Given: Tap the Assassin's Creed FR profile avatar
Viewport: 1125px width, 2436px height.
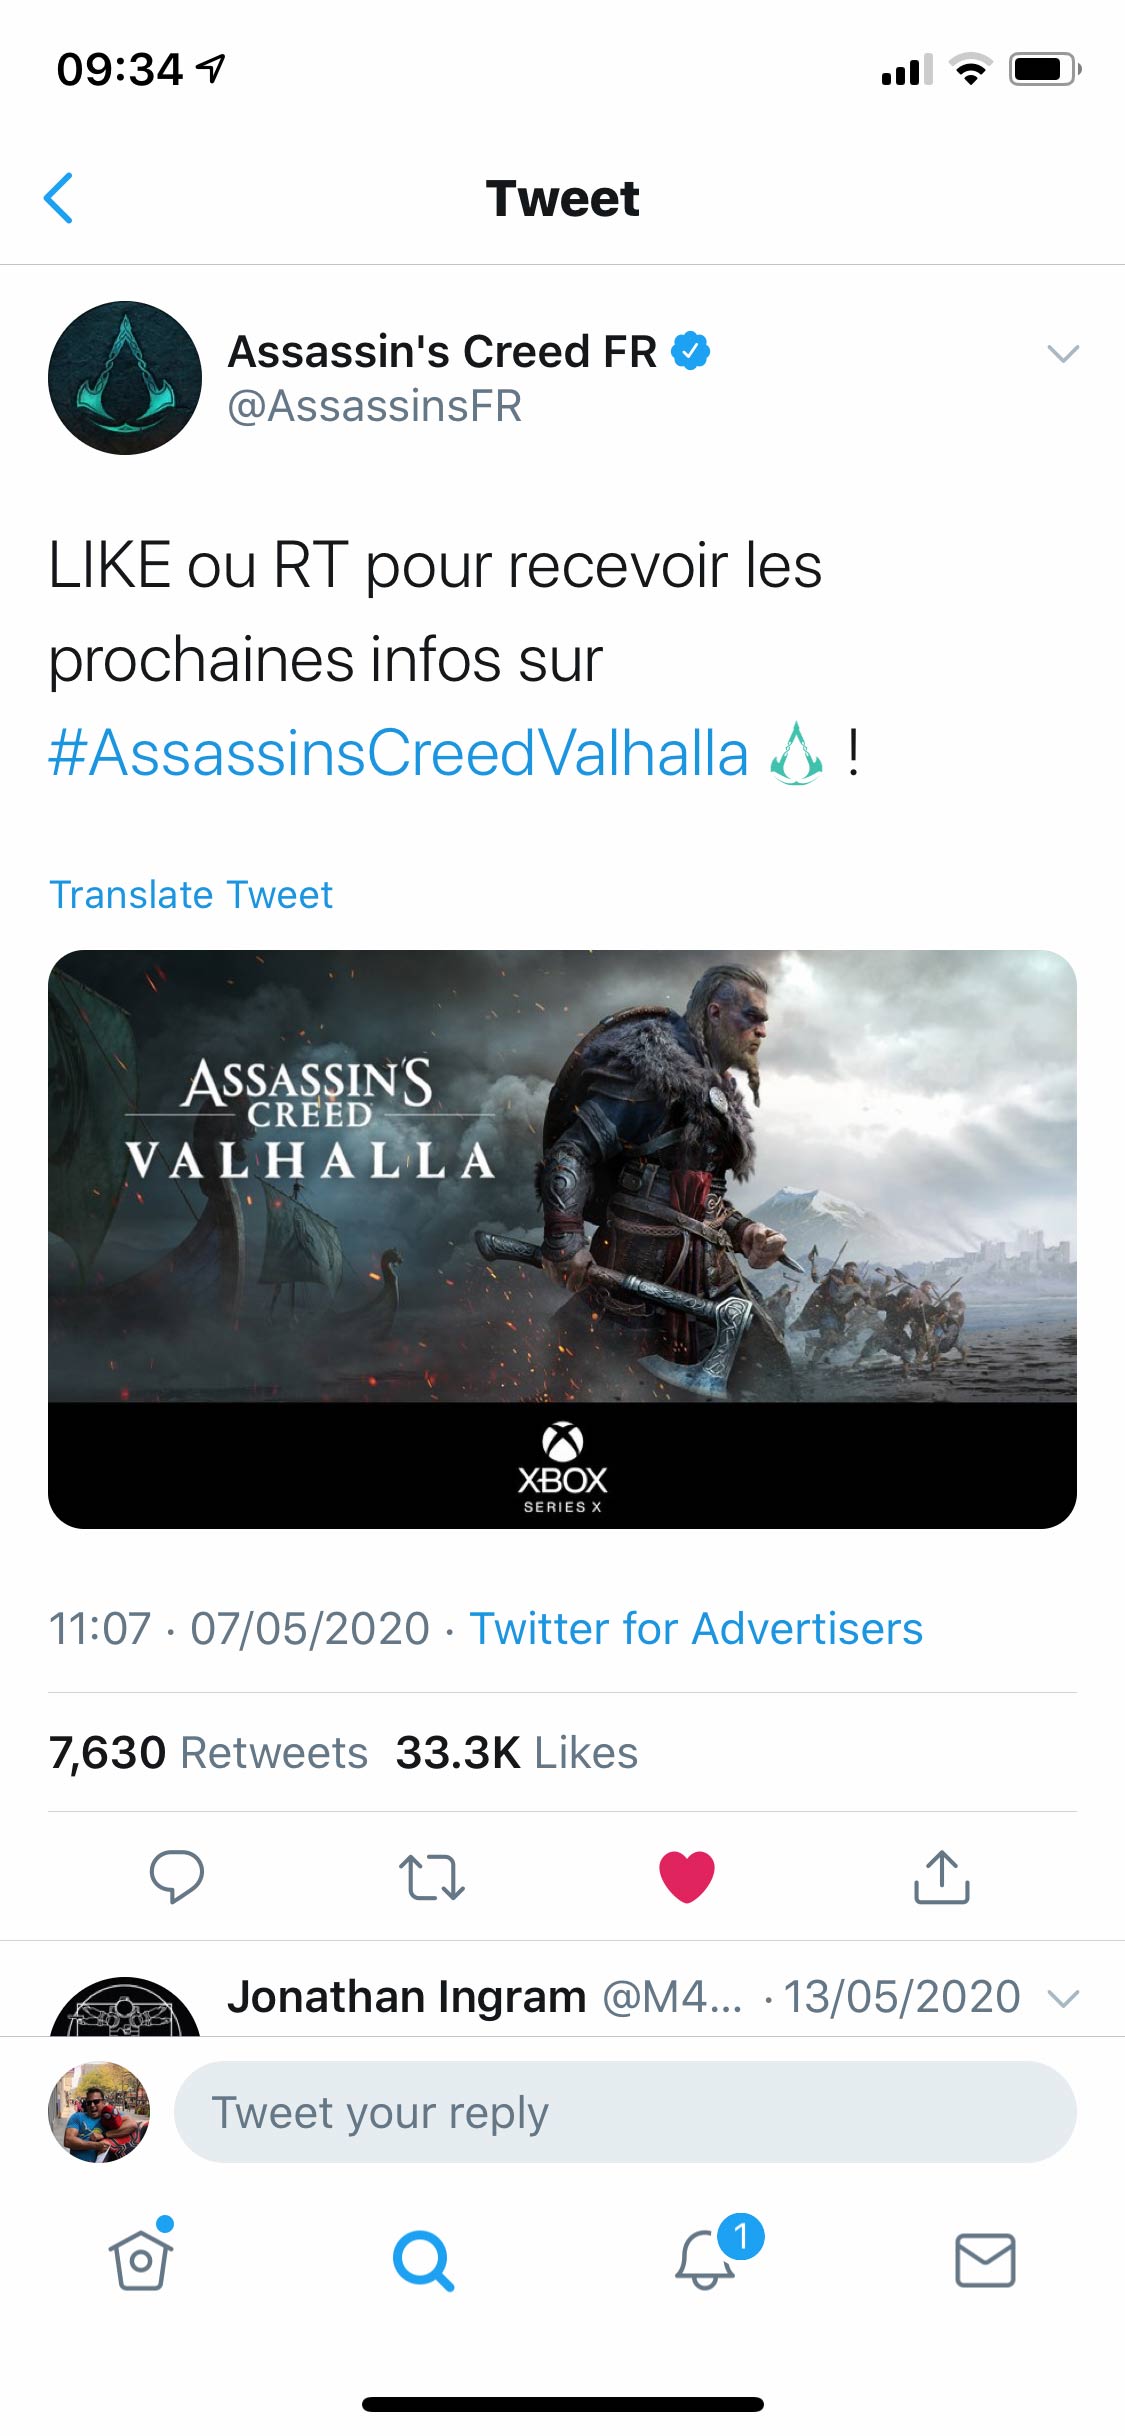Looking at the screenshot, I should coord(125,378).
